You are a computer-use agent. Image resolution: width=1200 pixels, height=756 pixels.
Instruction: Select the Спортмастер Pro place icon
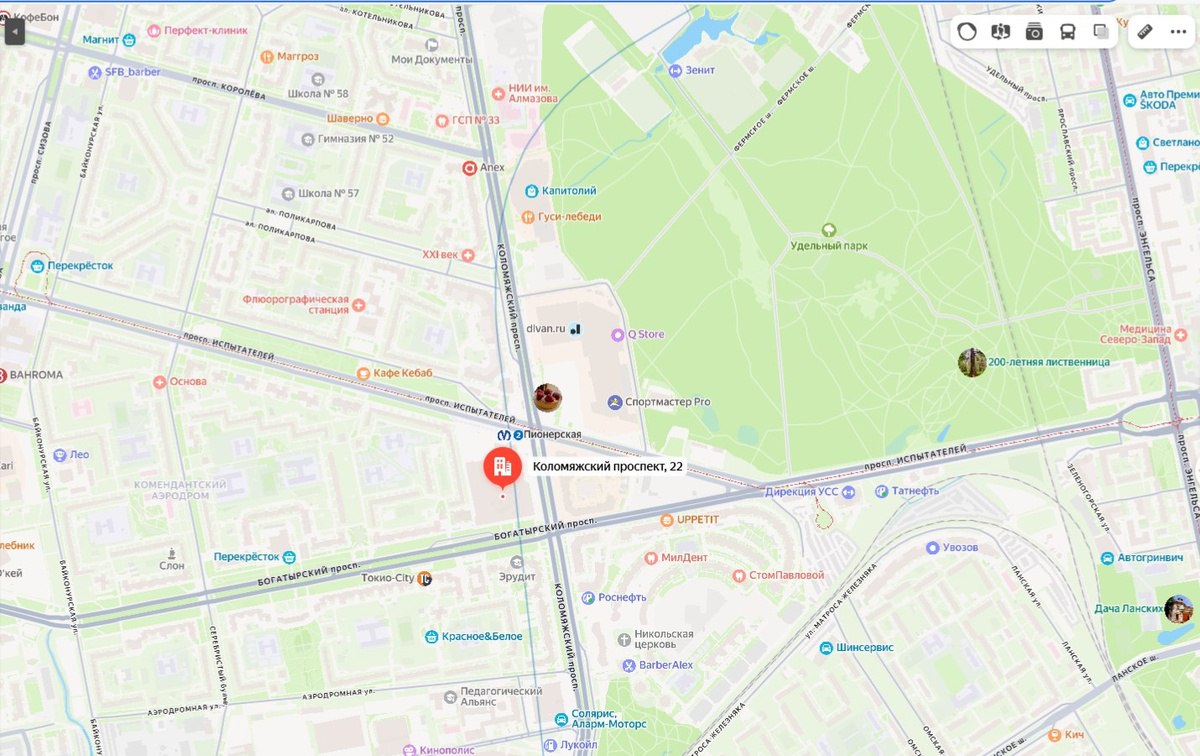pyautogui.click(x=614, y=402)
